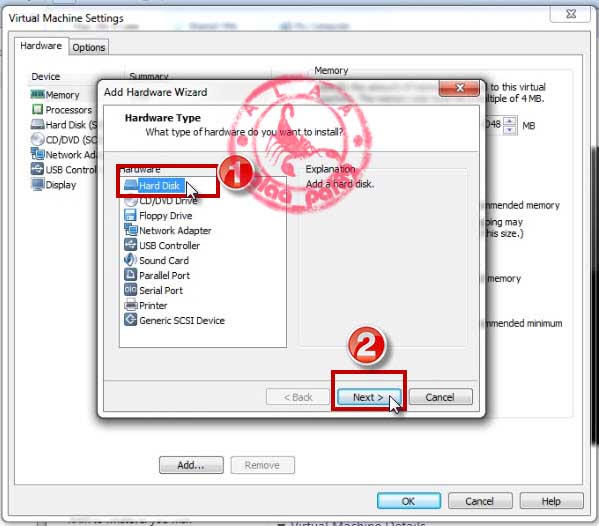Select the Printer icon in hardware list
Image resolution: width=599 pixels, height=526 pixels.
click(x=130, y=305)
